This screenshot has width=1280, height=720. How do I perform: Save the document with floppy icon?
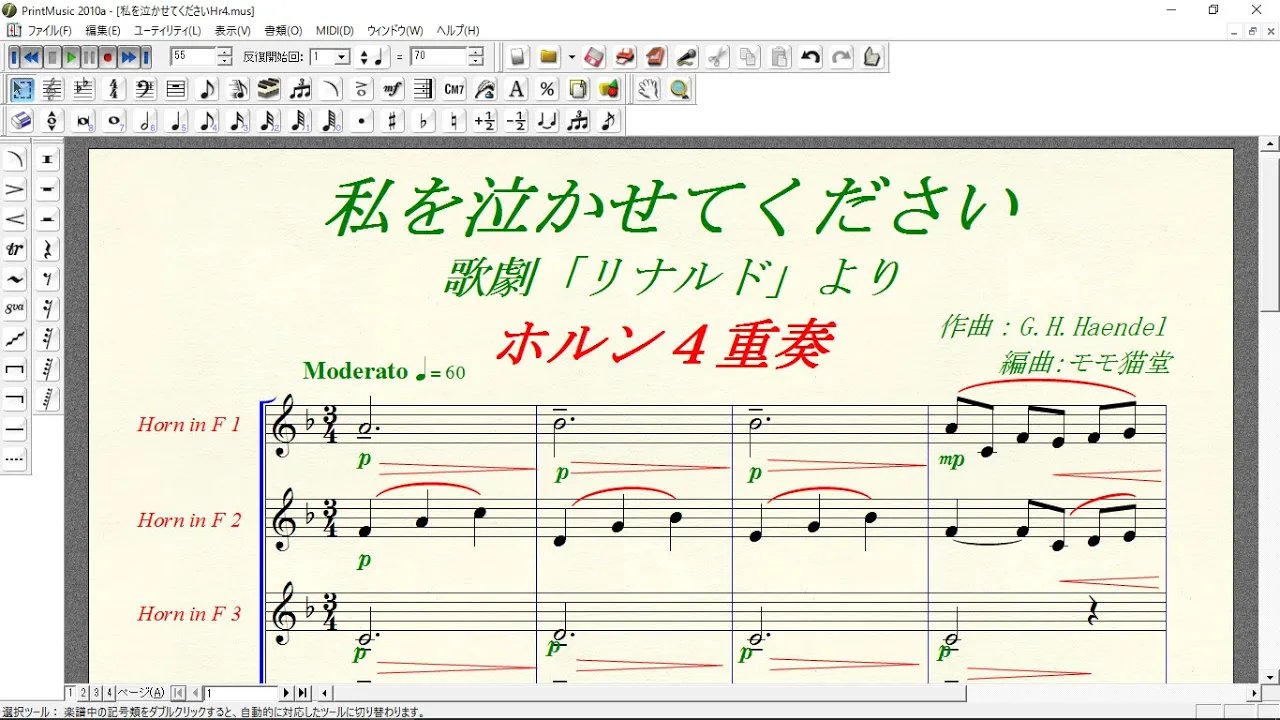pos(594,57)
